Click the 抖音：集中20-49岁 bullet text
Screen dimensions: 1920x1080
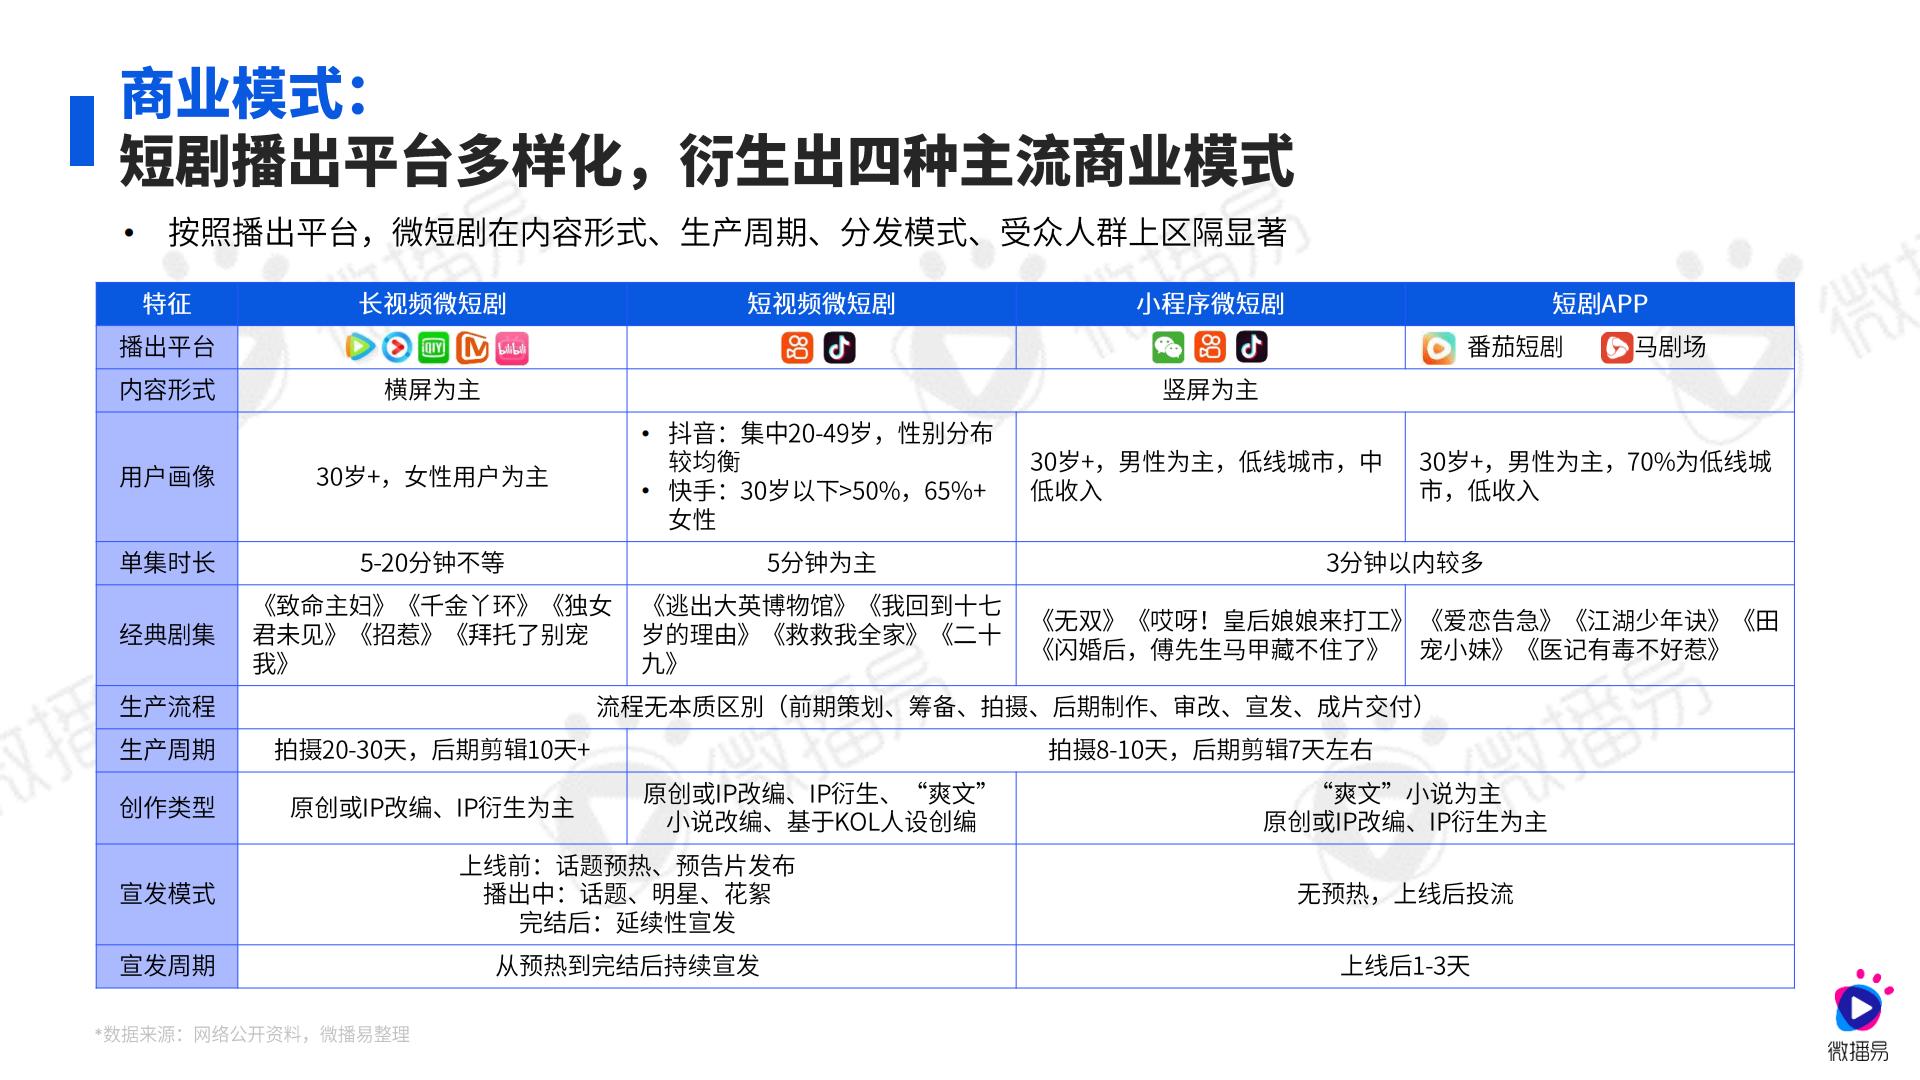click(x=830, y=447)
